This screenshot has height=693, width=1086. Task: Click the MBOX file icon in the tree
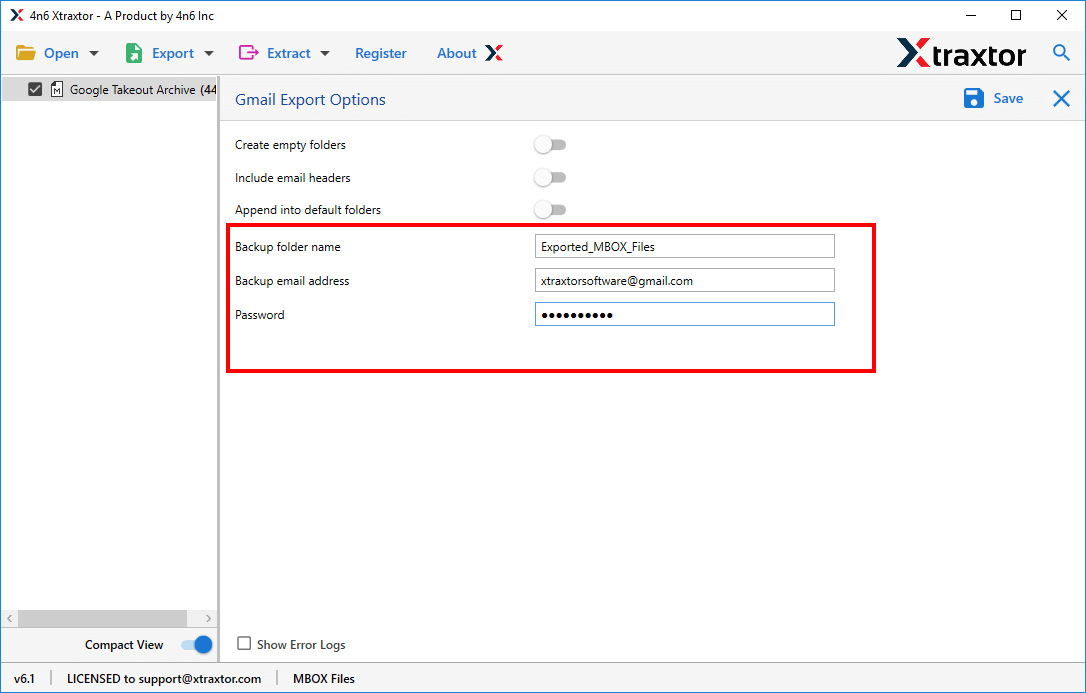click(x=57, y=89)
